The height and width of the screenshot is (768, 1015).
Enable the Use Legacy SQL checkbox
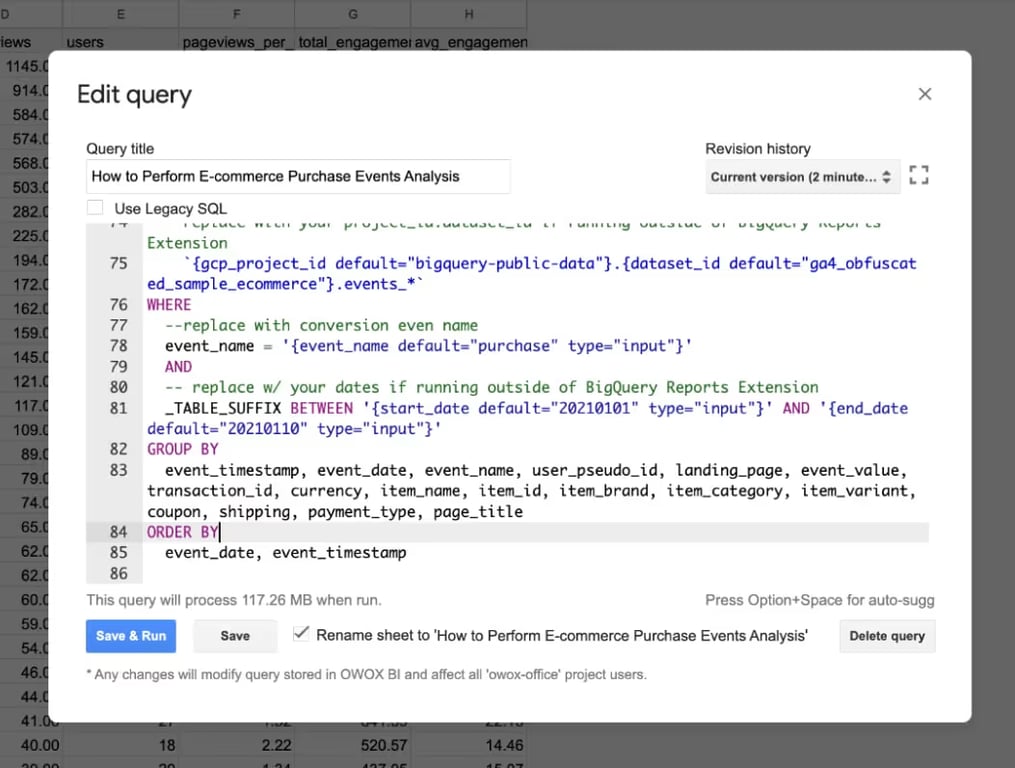(95, 208)
